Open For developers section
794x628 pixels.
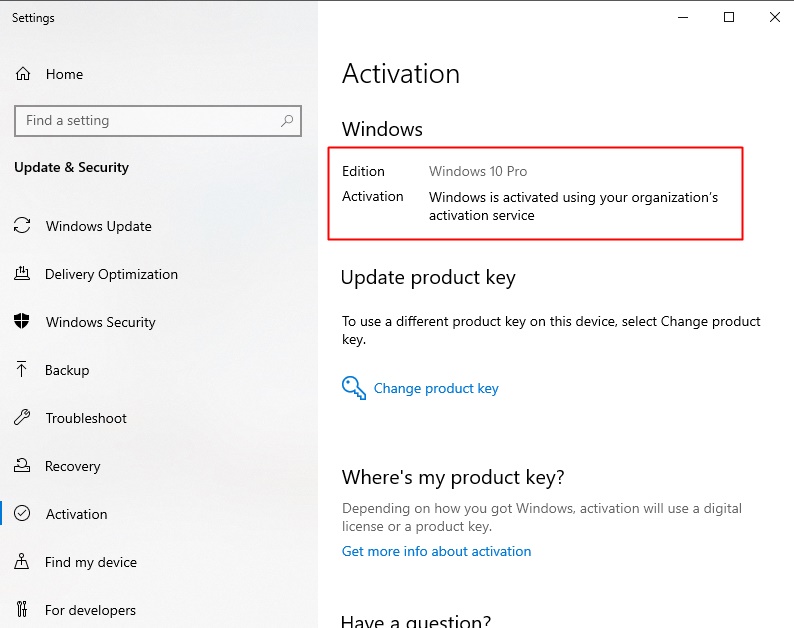point(90,610)
